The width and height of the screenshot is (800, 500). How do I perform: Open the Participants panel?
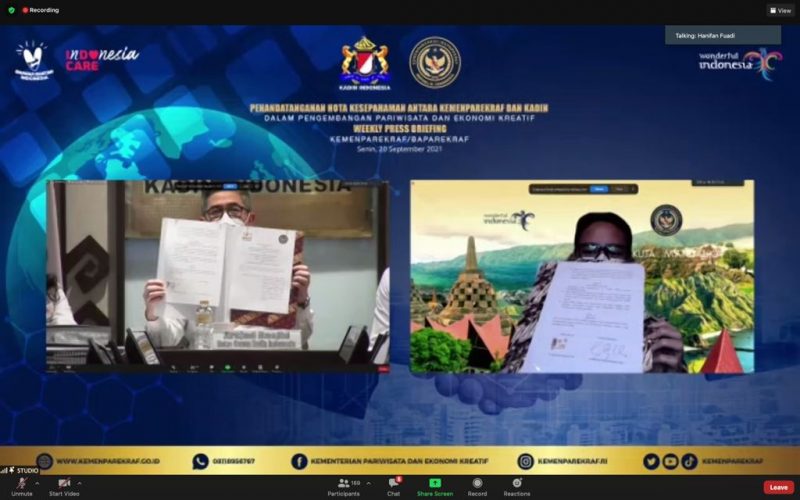point(343,485)
